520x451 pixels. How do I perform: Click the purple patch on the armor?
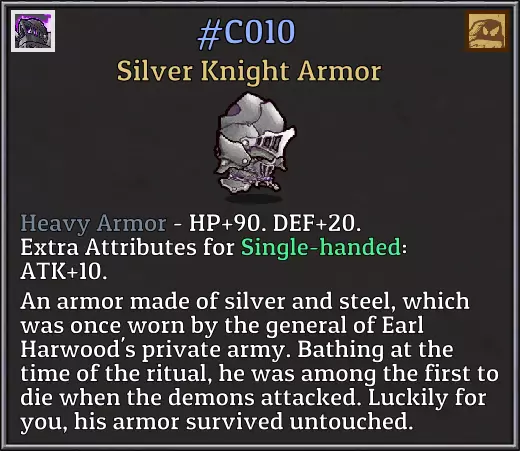235,109
